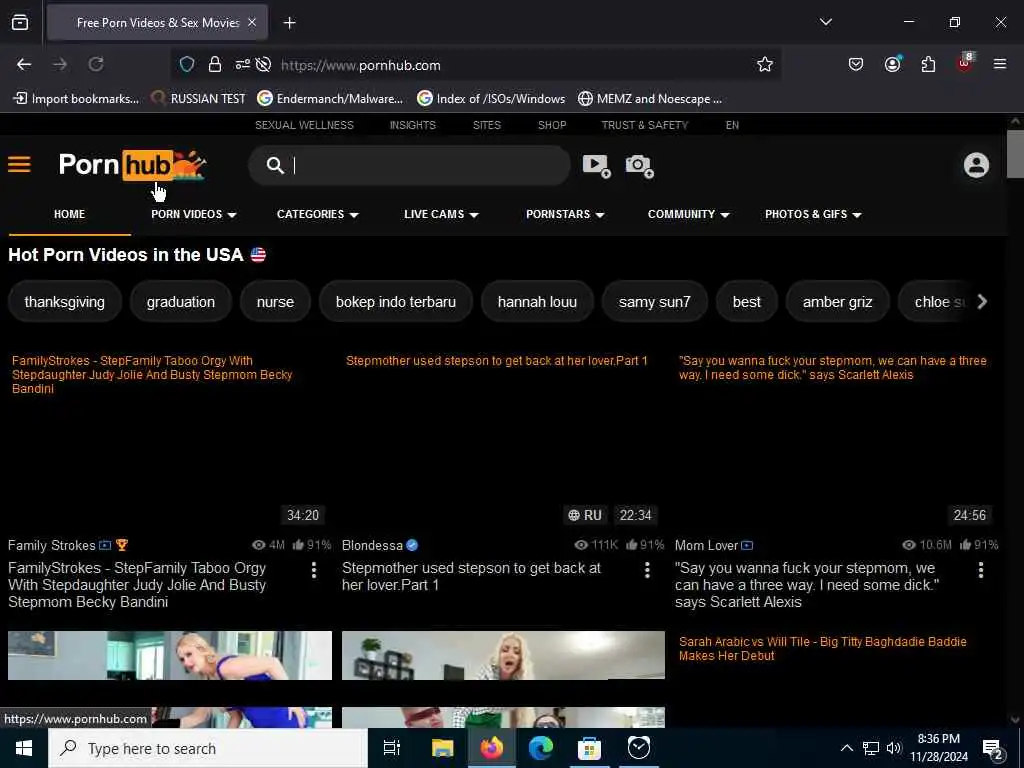The height and width of the screenshot is (768, 1024).
Task: Reload the current page
Action: pyautogui.click(x=96, y=65)
